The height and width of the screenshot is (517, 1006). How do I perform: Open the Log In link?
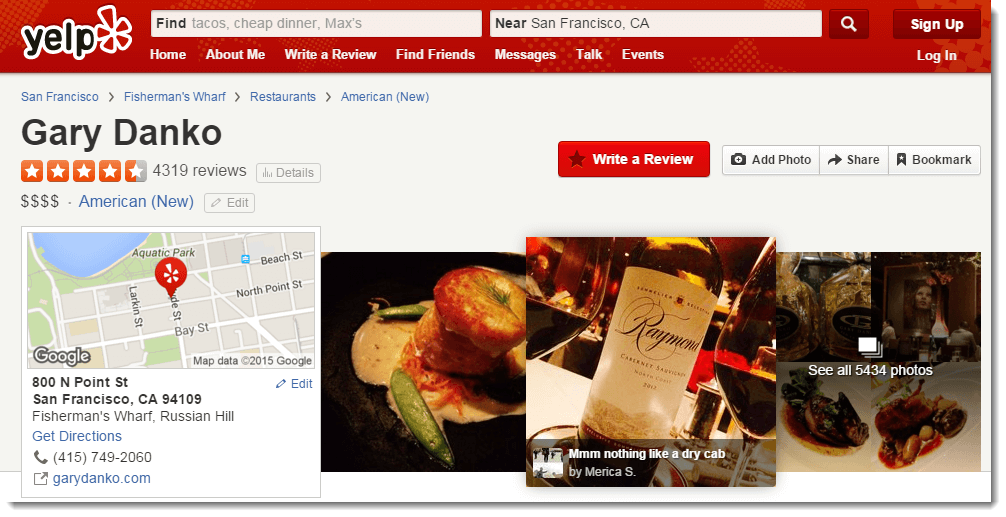[937, 56]
